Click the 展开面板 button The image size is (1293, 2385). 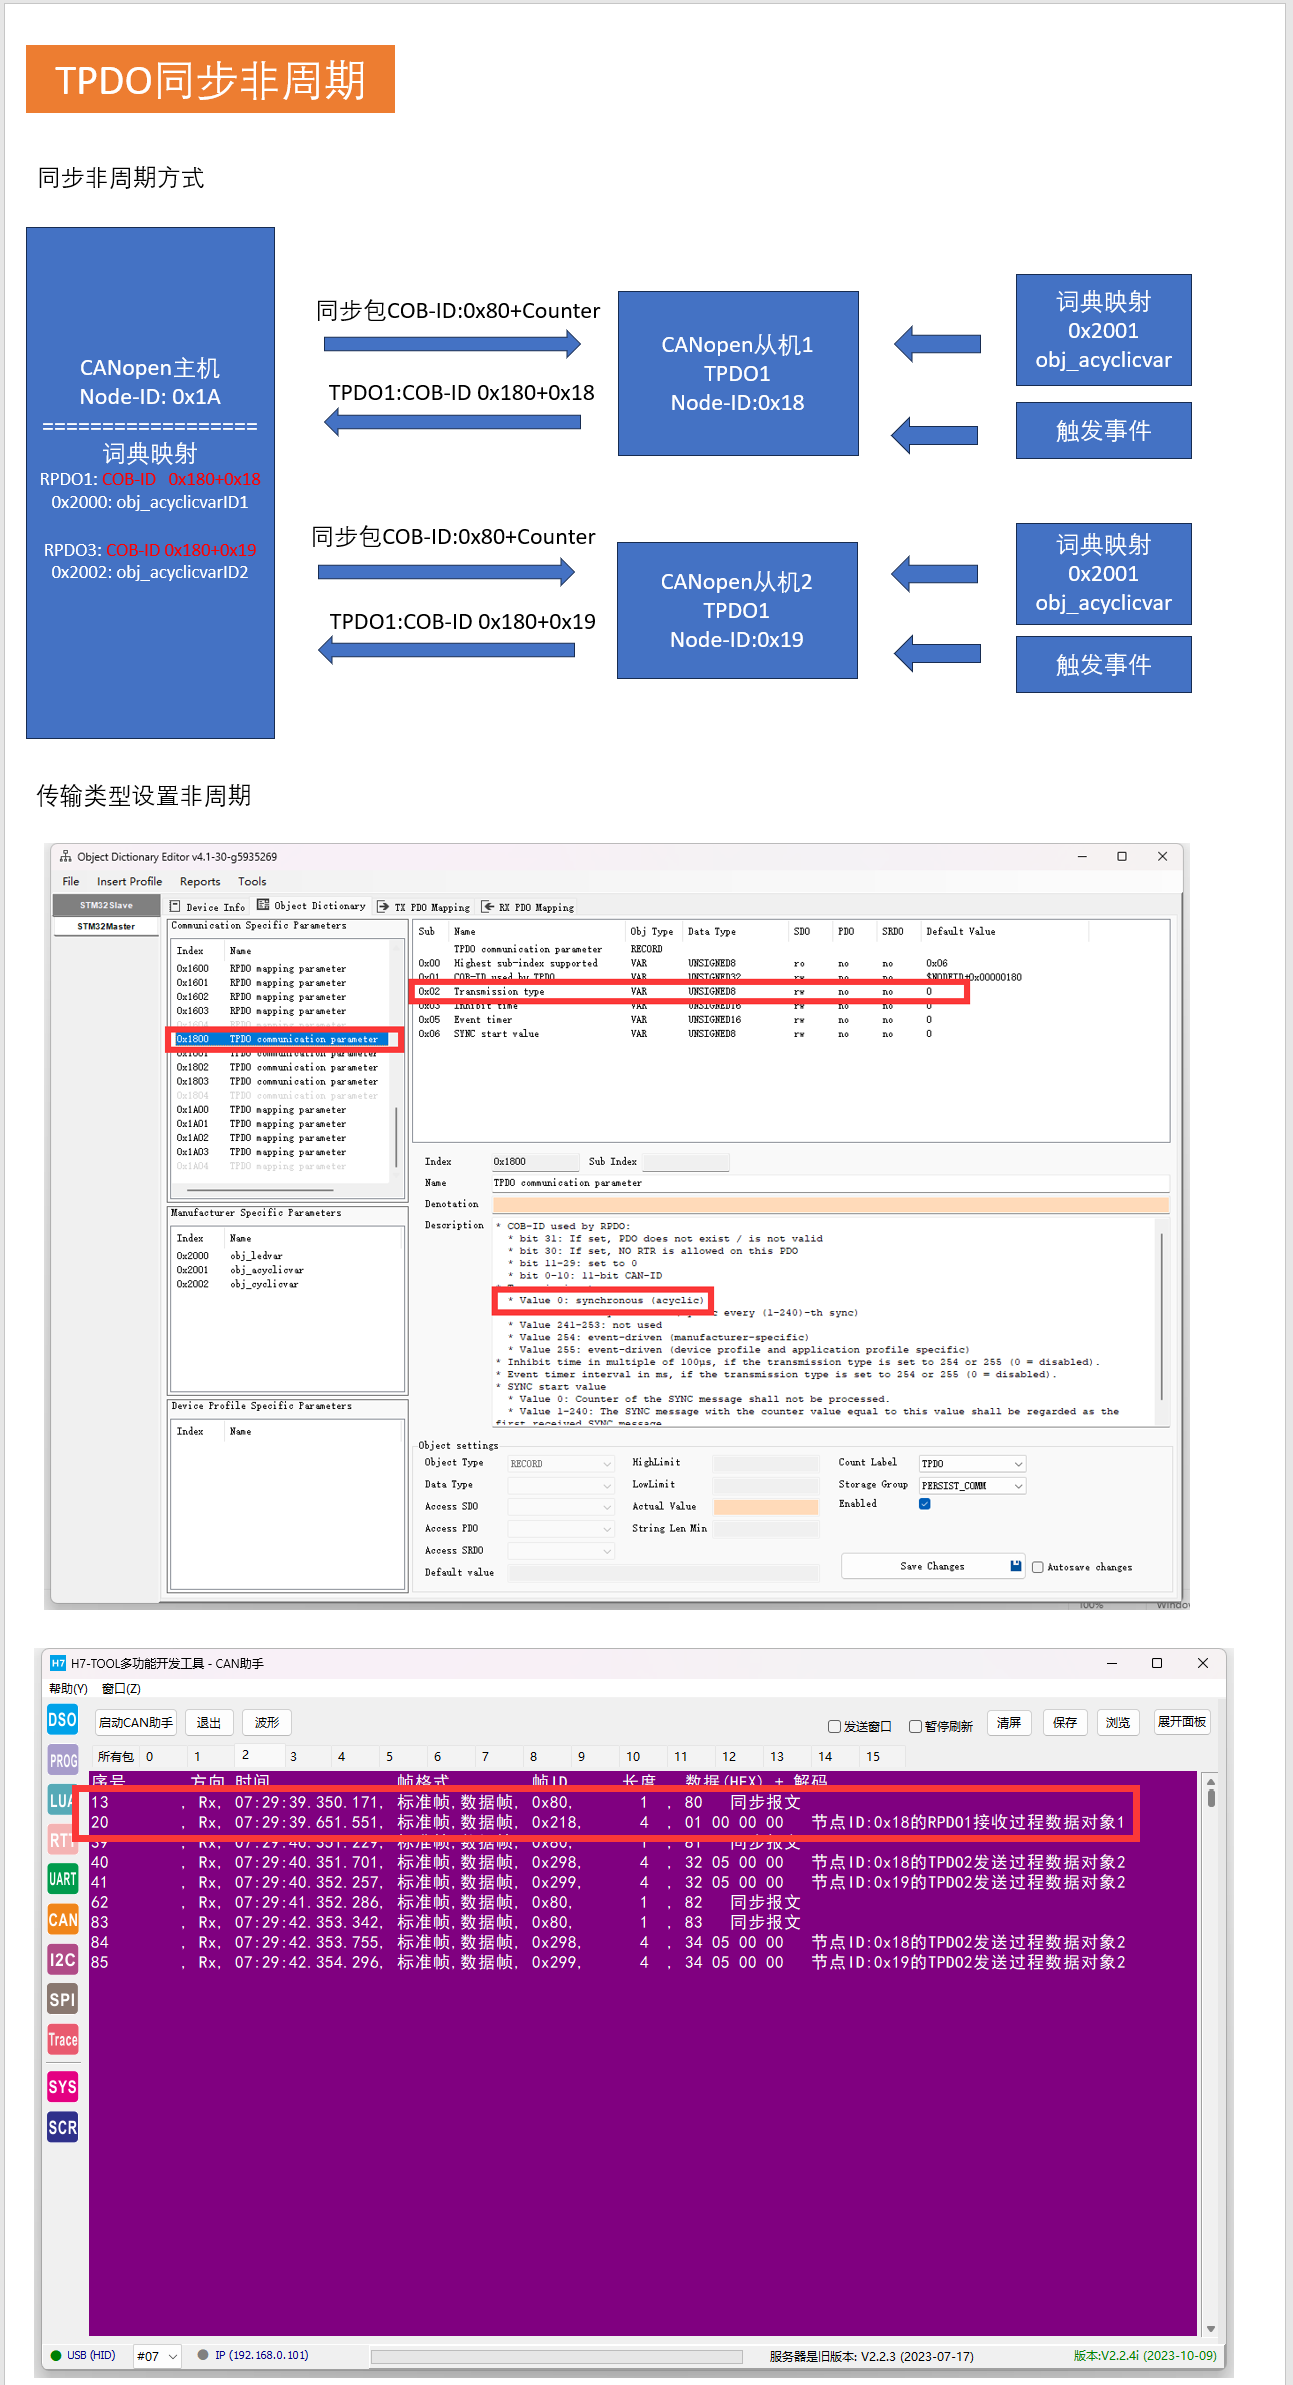(1182, 1721)
